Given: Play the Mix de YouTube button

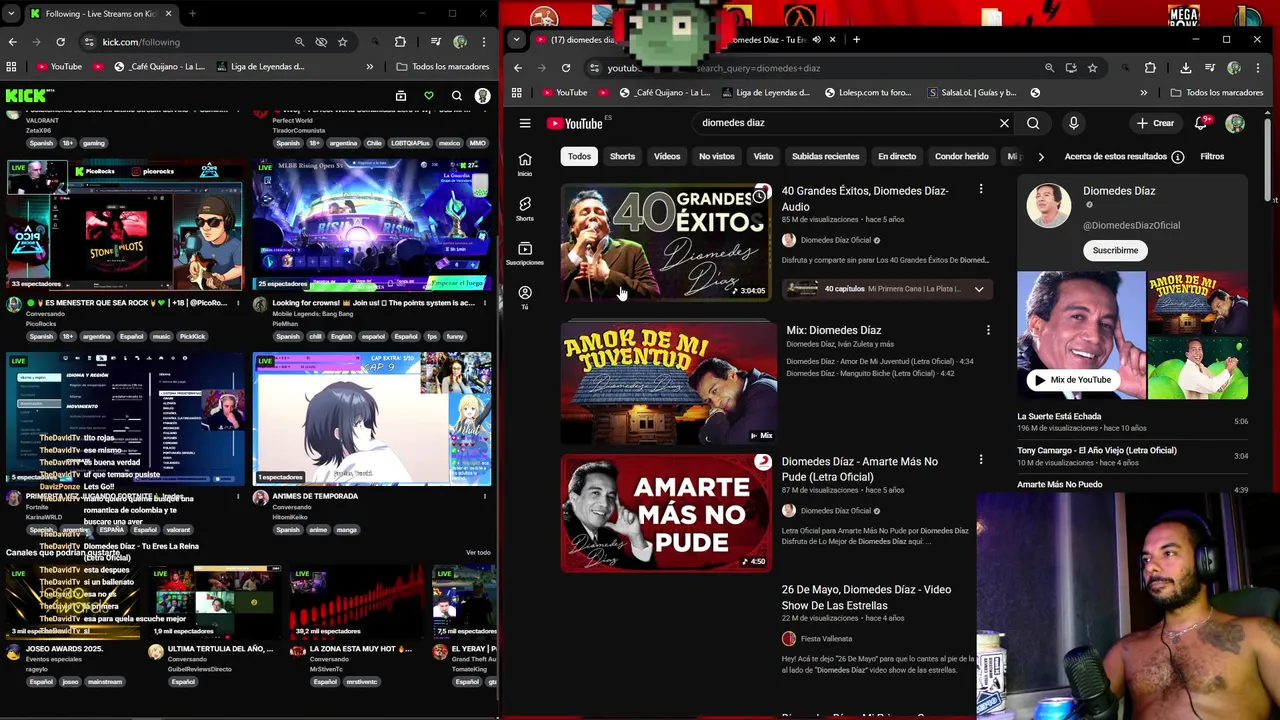Looking at the screenshot, I should [1072, 380].
